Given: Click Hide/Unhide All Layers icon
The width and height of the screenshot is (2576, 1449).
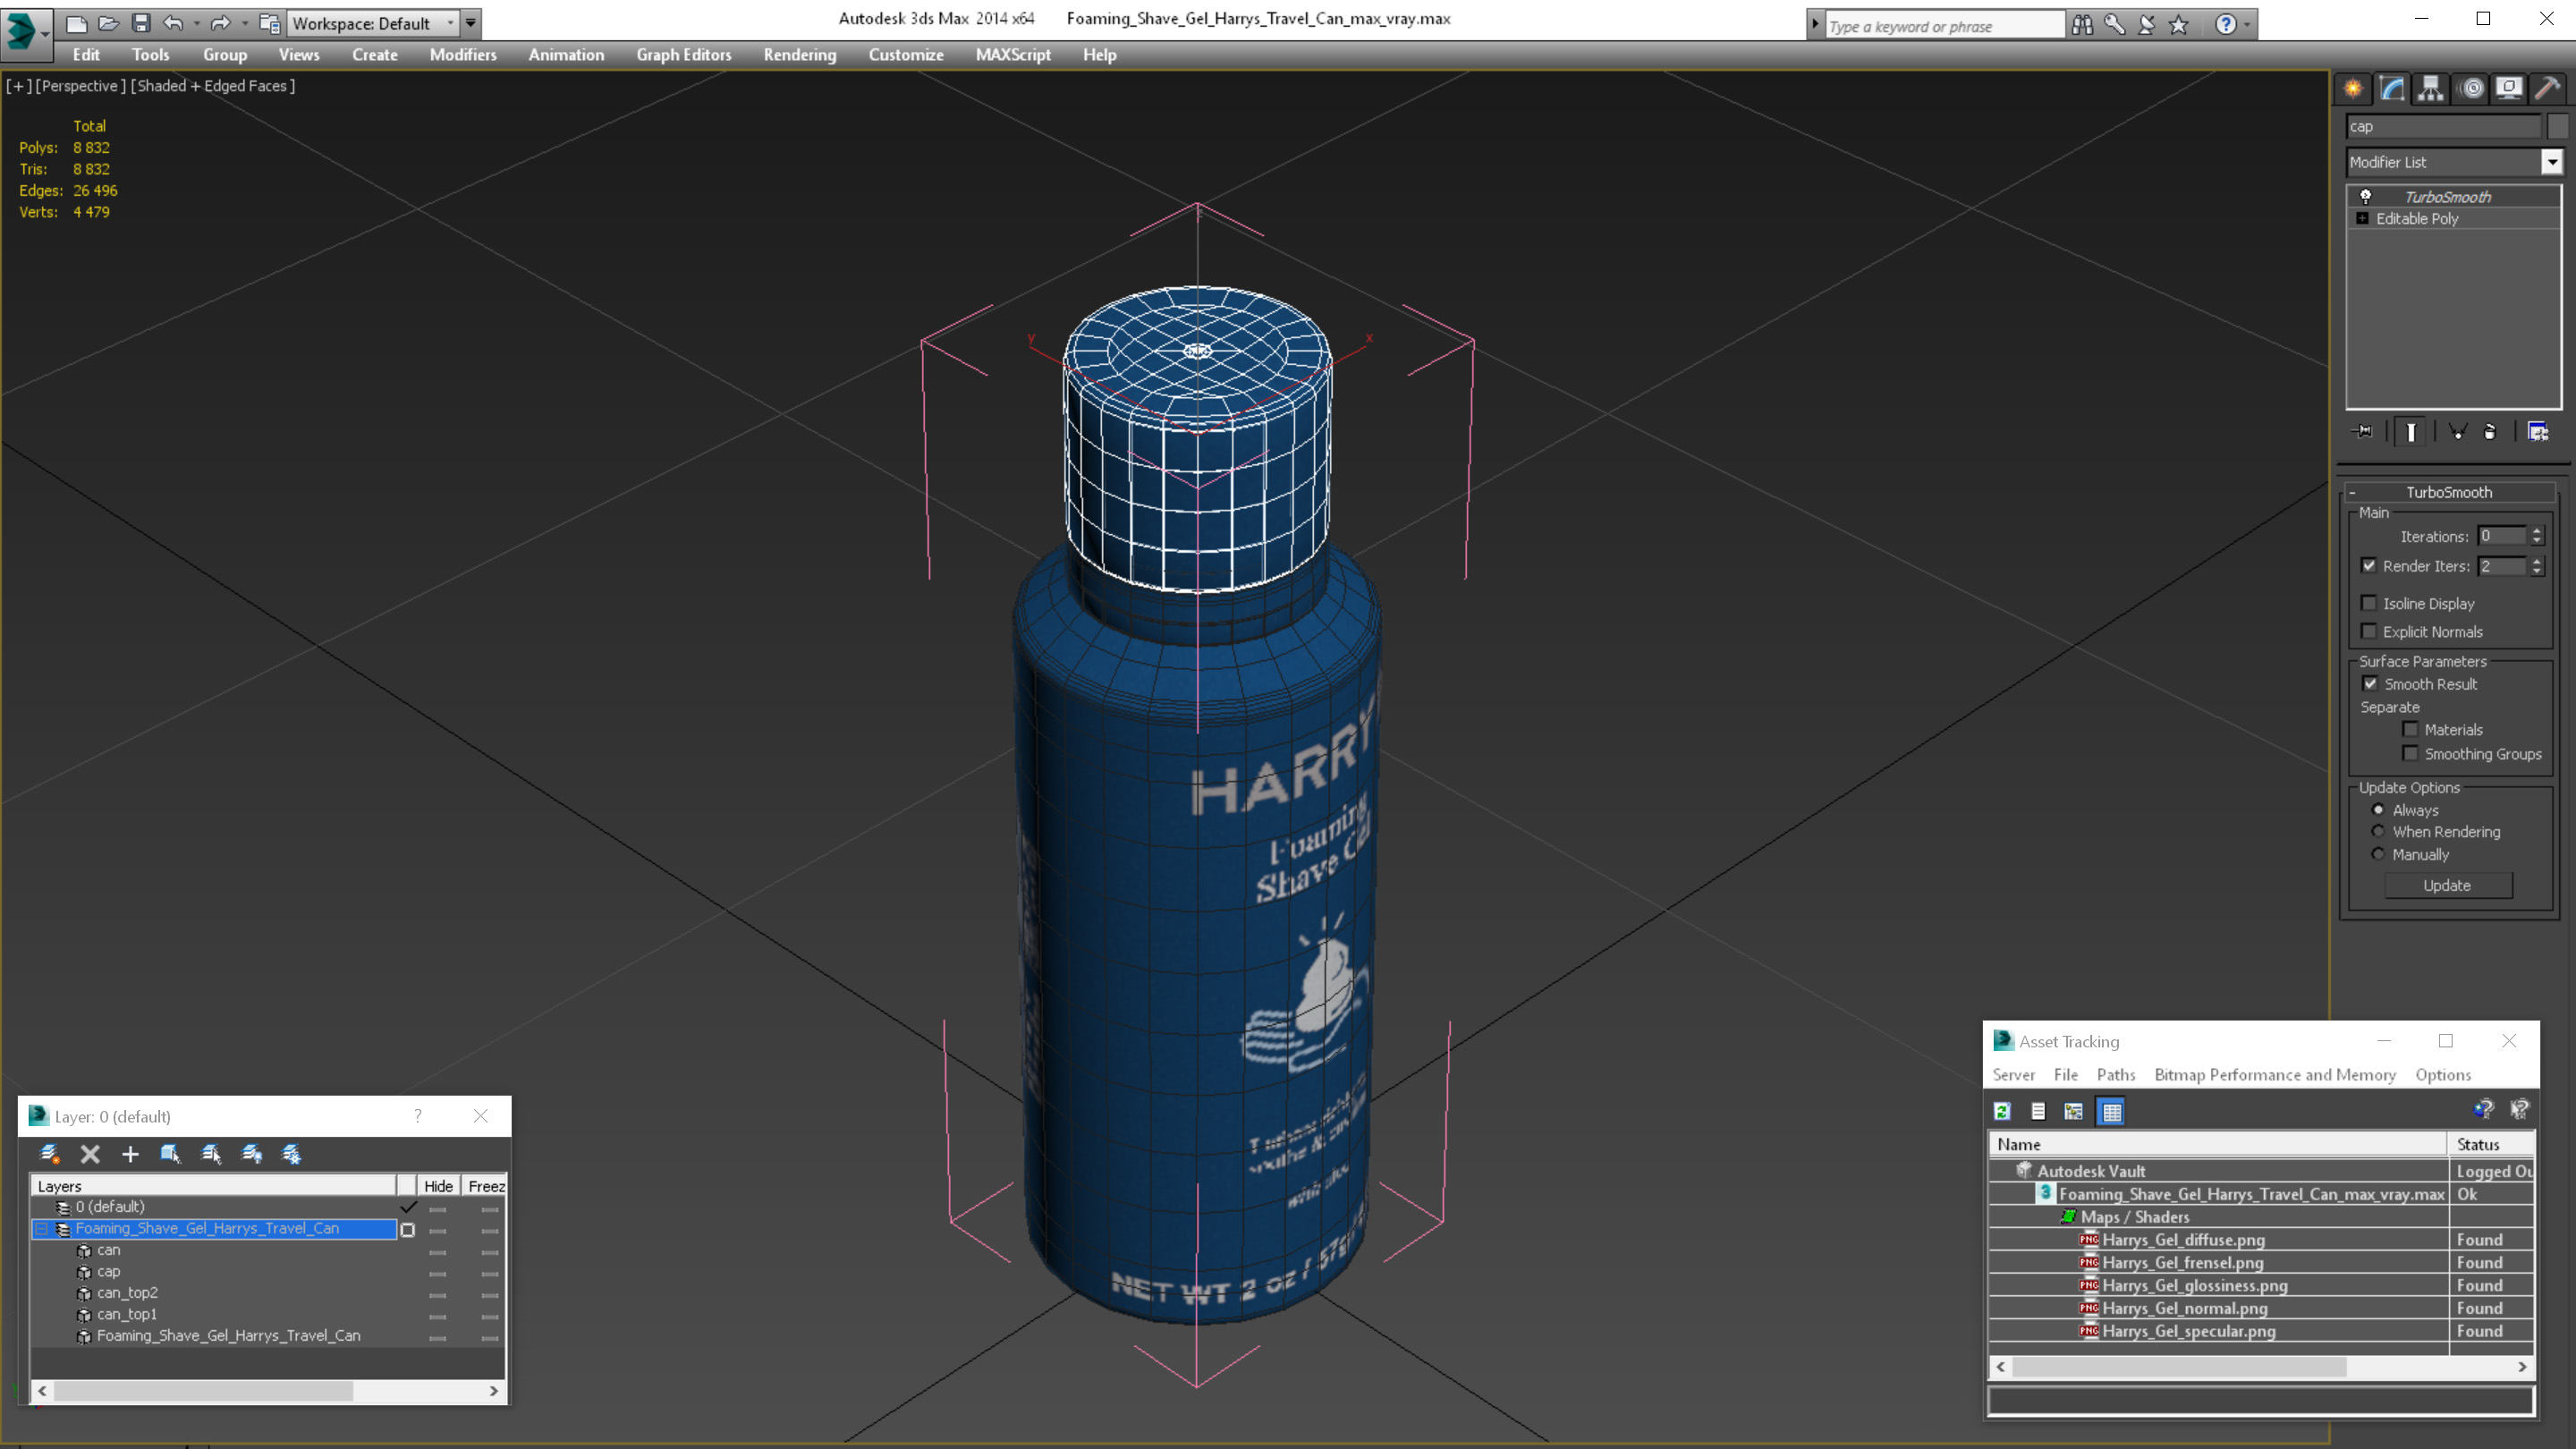Looking at the screenshot, I should pyautogui.click(x=252, y=1154).
